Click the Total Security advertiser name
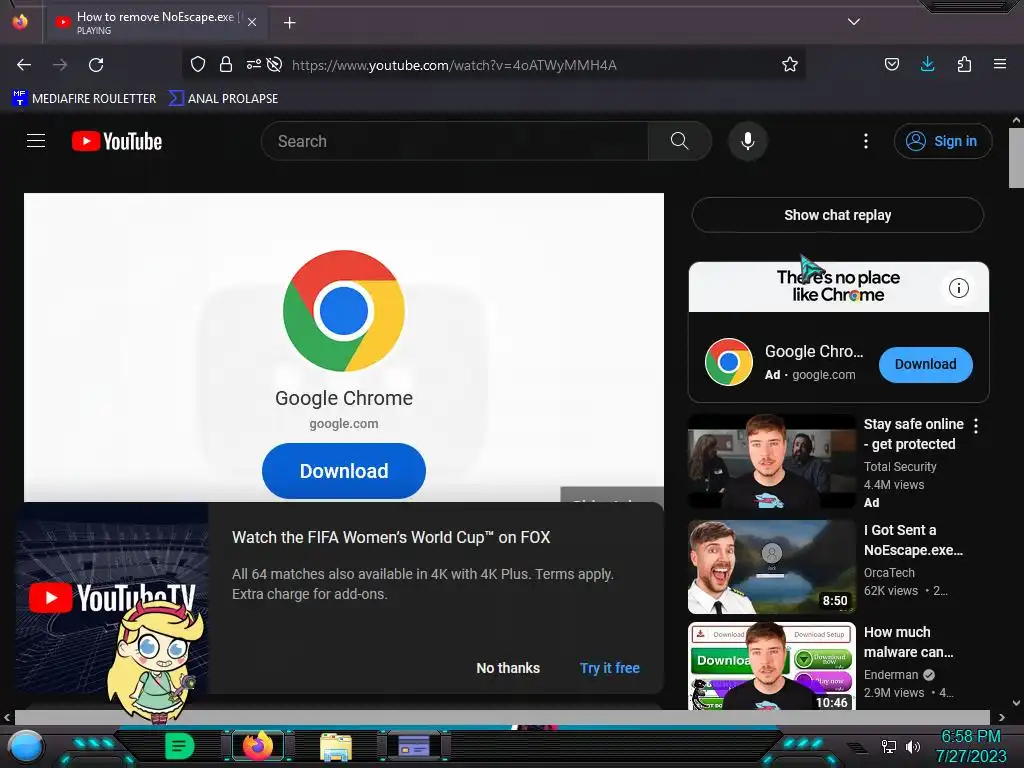Screen dimensions: 1024x768 tap(900, 467)
